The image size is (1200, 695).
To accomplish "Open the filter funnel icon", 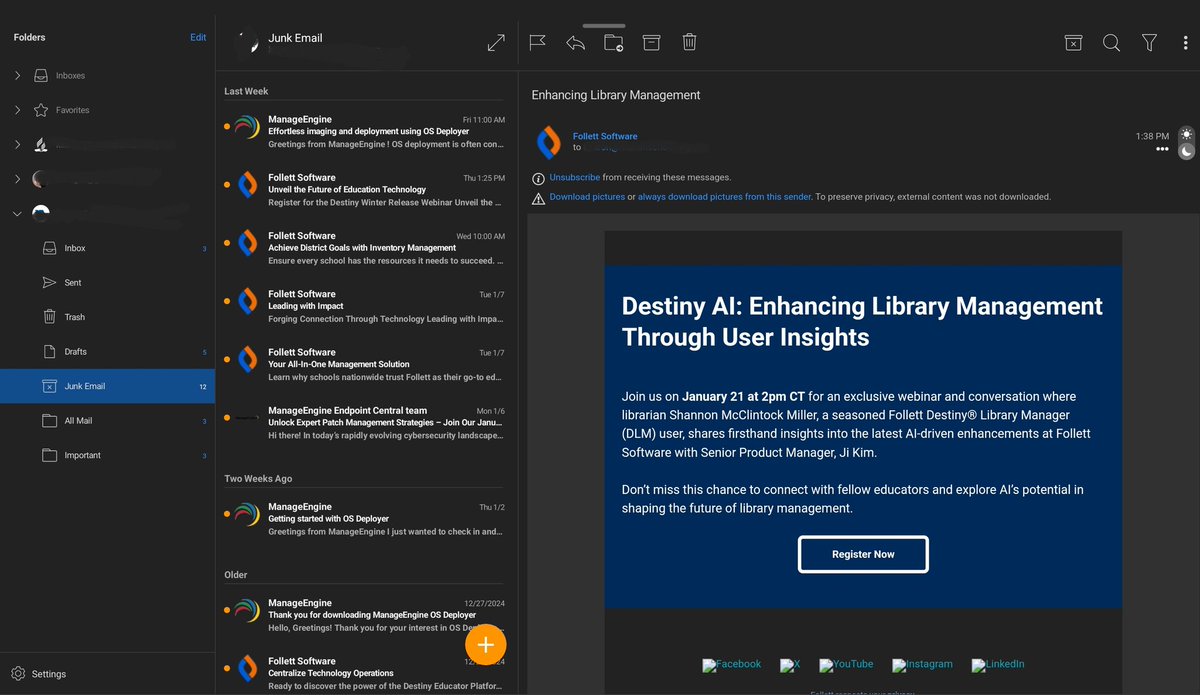I will point(1149,42).
